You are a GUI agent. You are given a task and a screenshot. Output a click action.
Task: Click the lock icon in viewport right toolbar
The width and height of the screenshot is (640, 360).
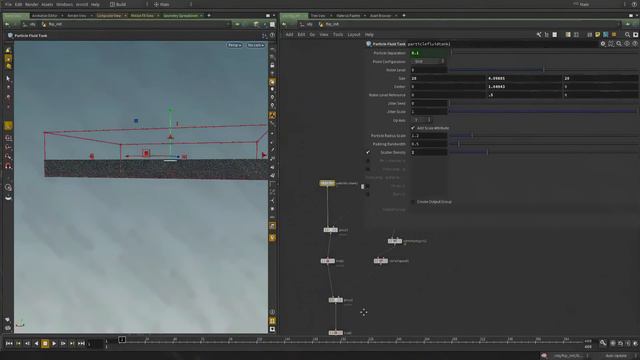tap(272, 65)
